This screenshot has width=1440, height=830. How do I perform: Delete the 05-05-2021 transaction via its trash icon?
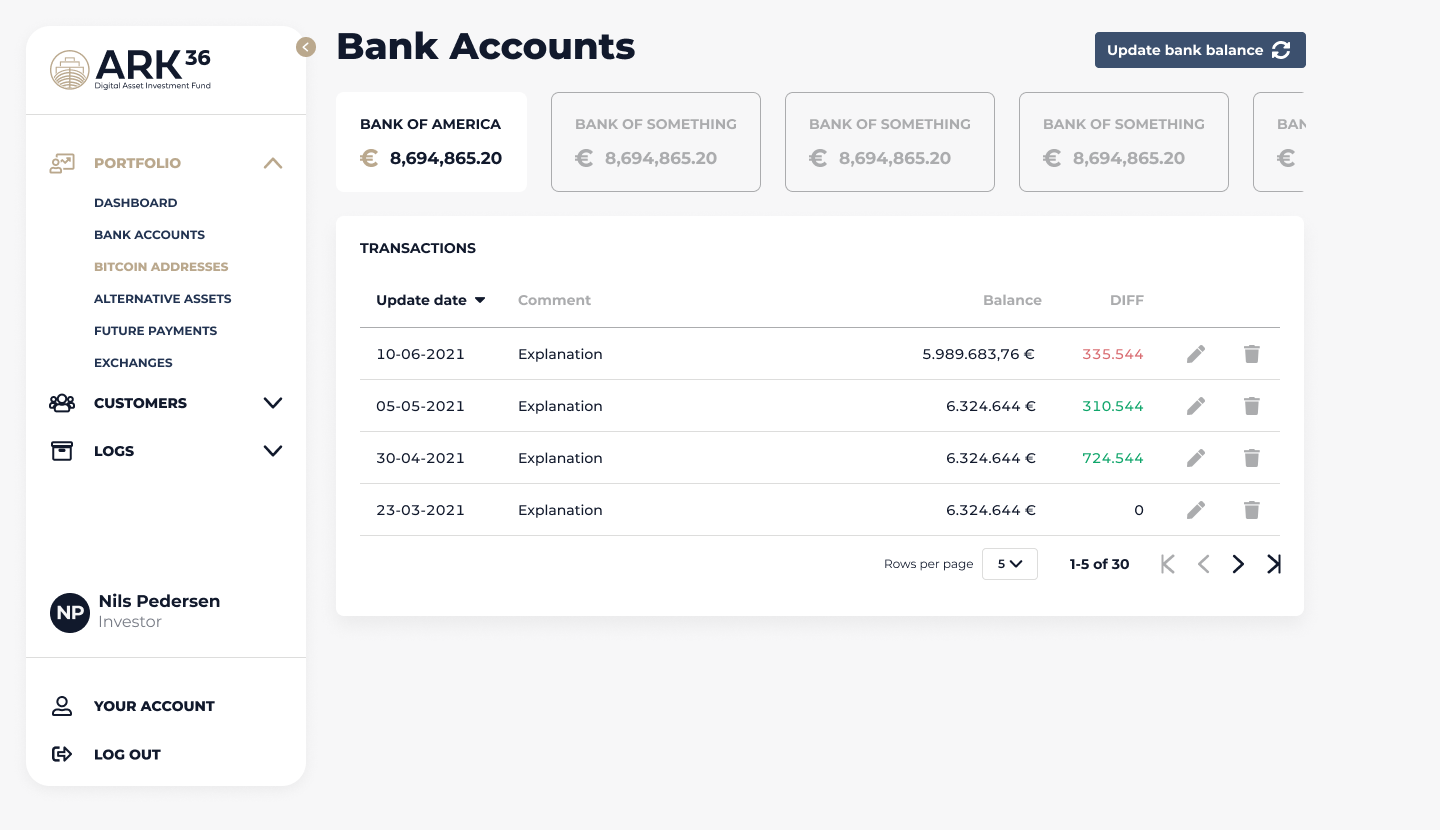[x=1251, y=406]
